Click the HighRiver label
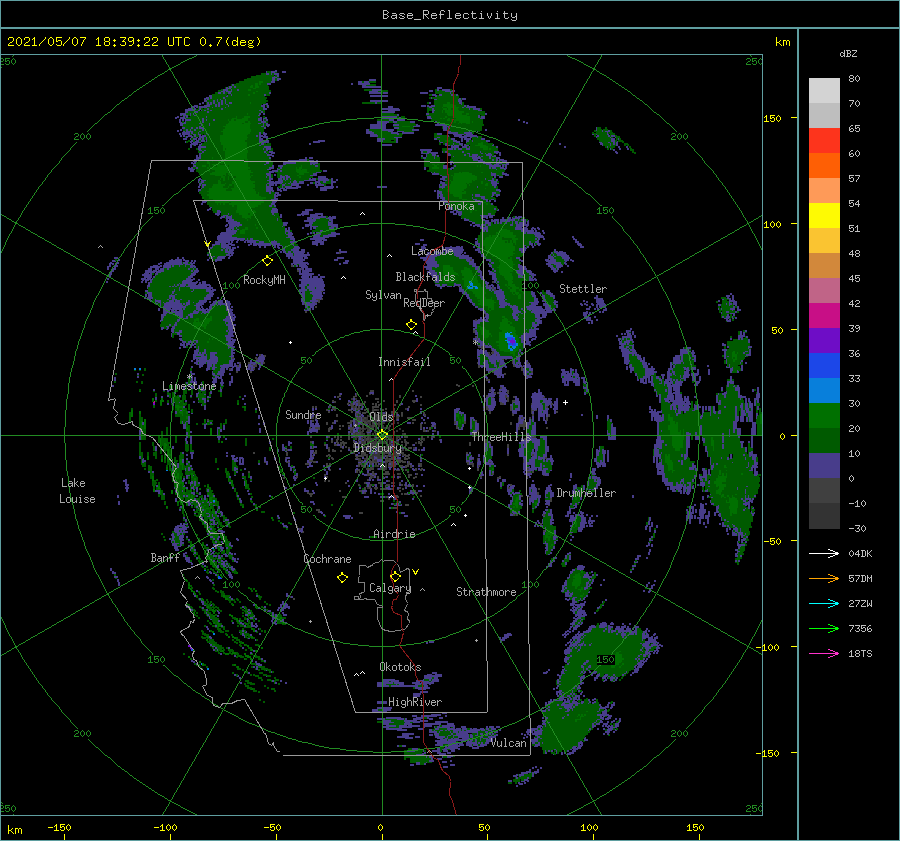This screenshot has height=841, width=900. point(415,702)
